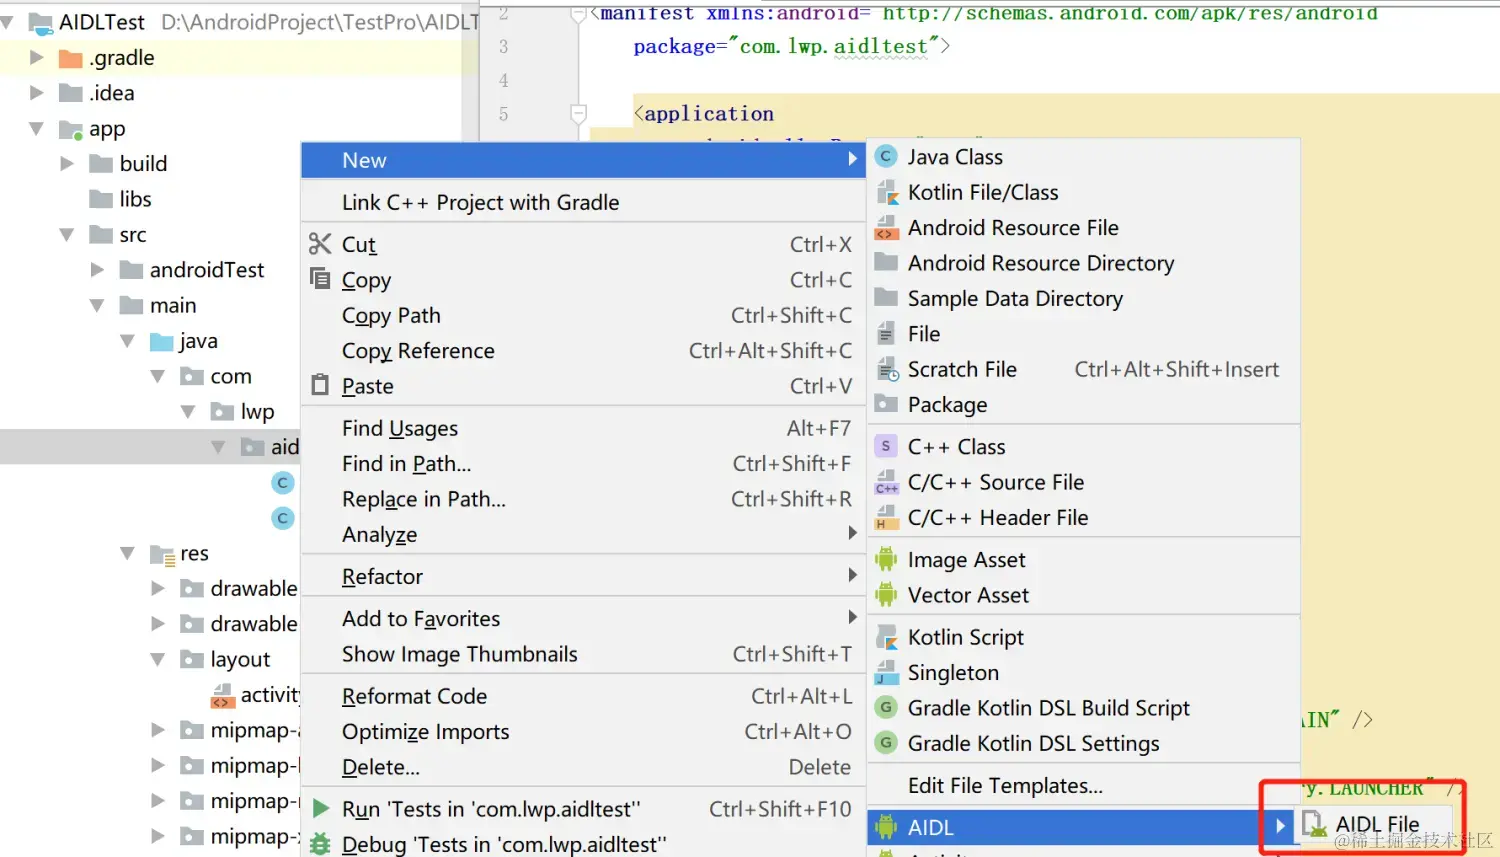Select Copy Reference menu entry
1500x857 pixels.
[x=582, y=350]
